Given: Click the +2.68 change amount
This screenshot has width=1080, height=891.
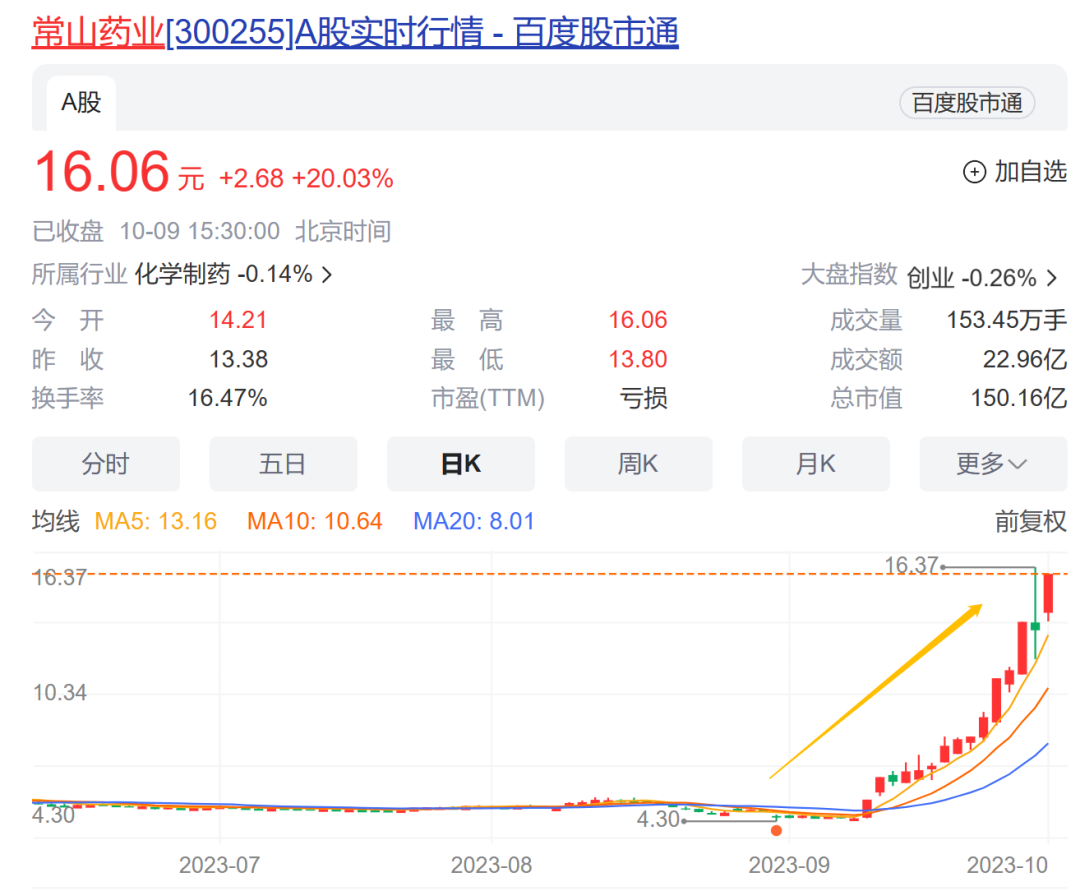Looking at the screenshot, I should point(251,178).
